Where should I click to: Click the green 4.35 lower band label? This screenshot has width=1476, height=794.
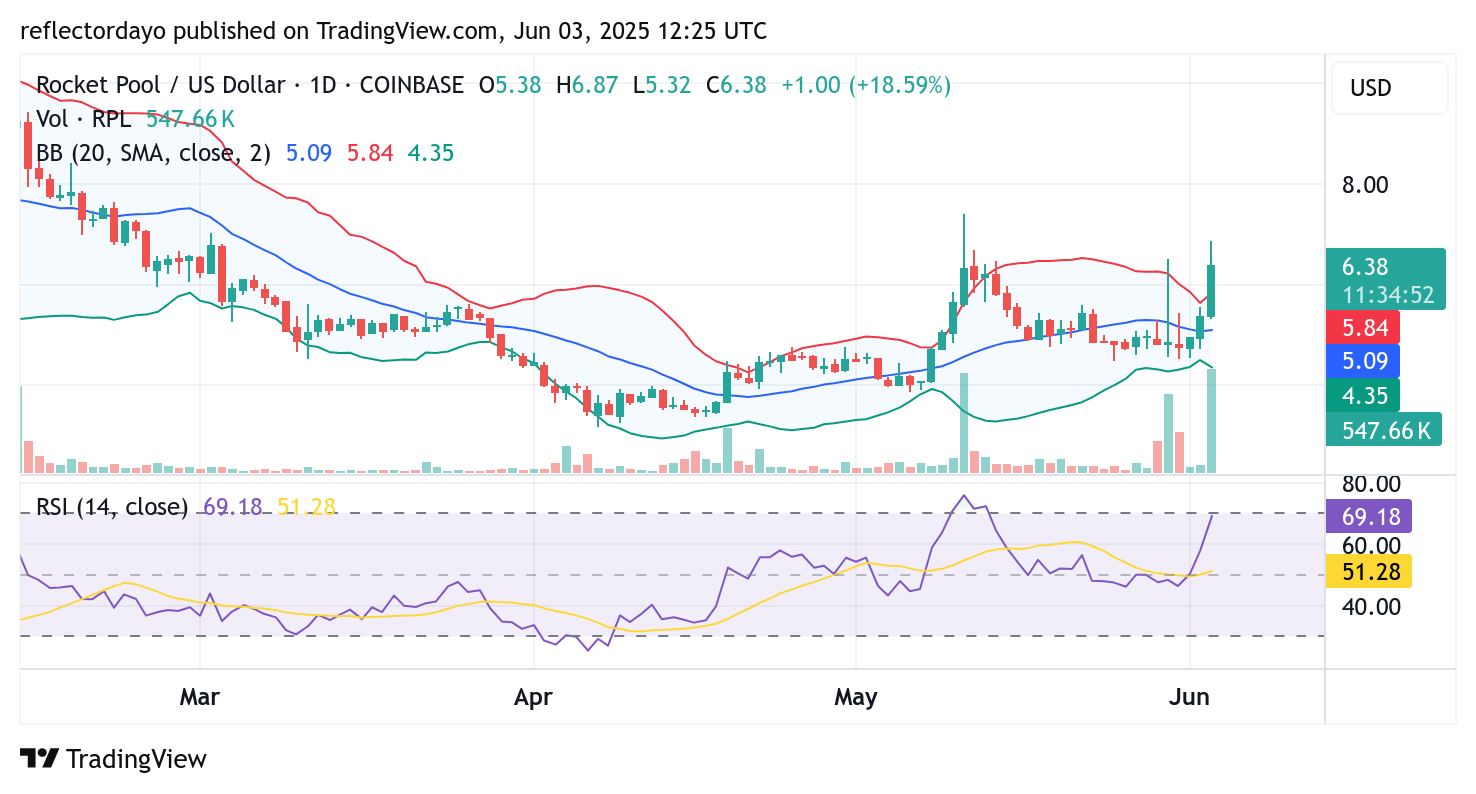point(1364,395)
